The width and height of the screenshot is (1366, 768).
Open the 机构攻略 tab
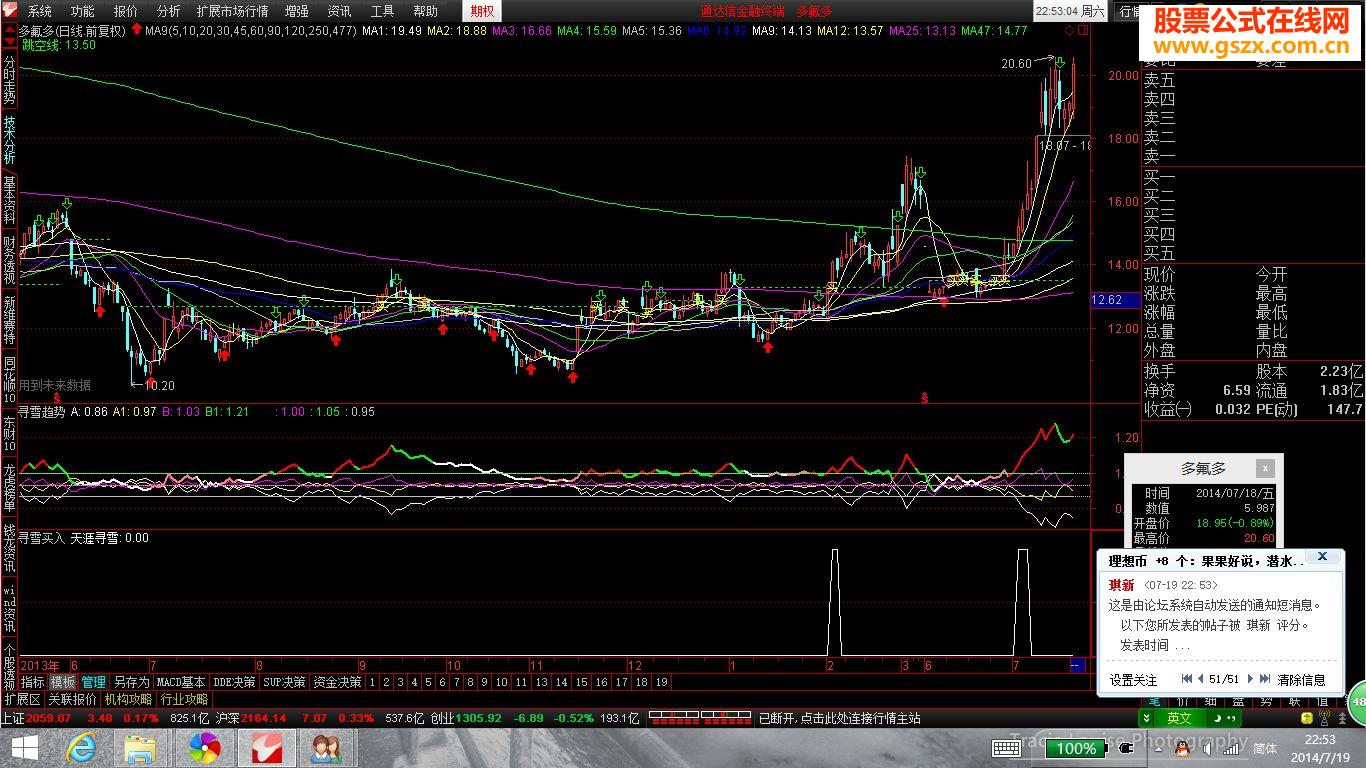click(x=129, y=699)
